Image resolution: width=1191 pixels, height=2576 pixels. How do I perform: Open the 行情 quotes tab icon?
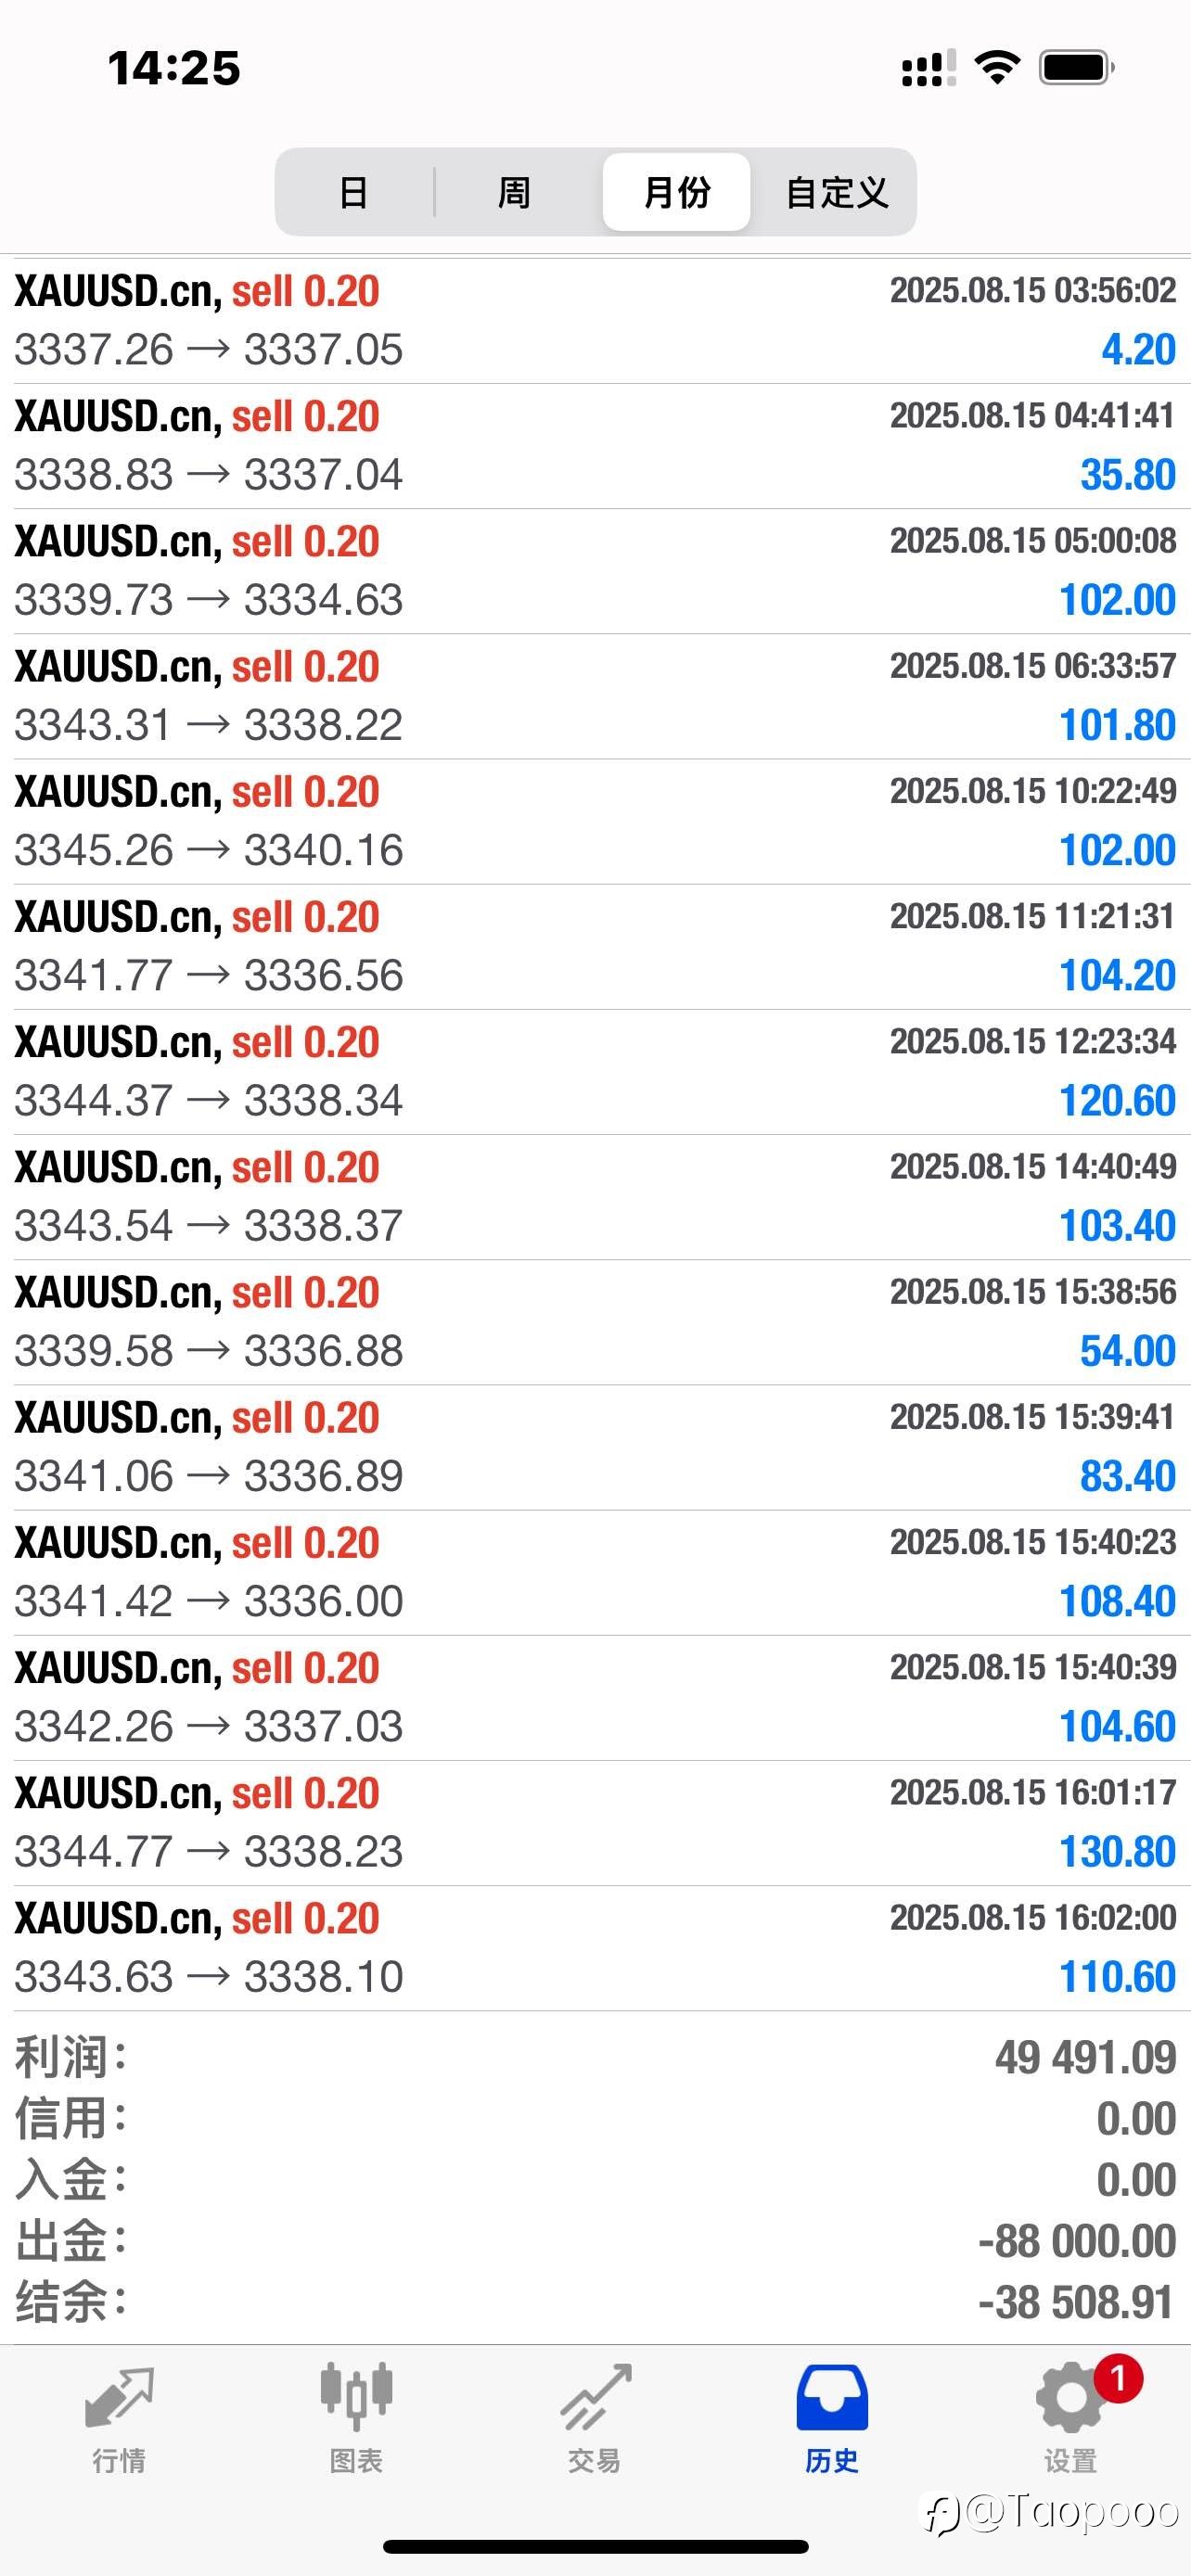coord(119,2398)
